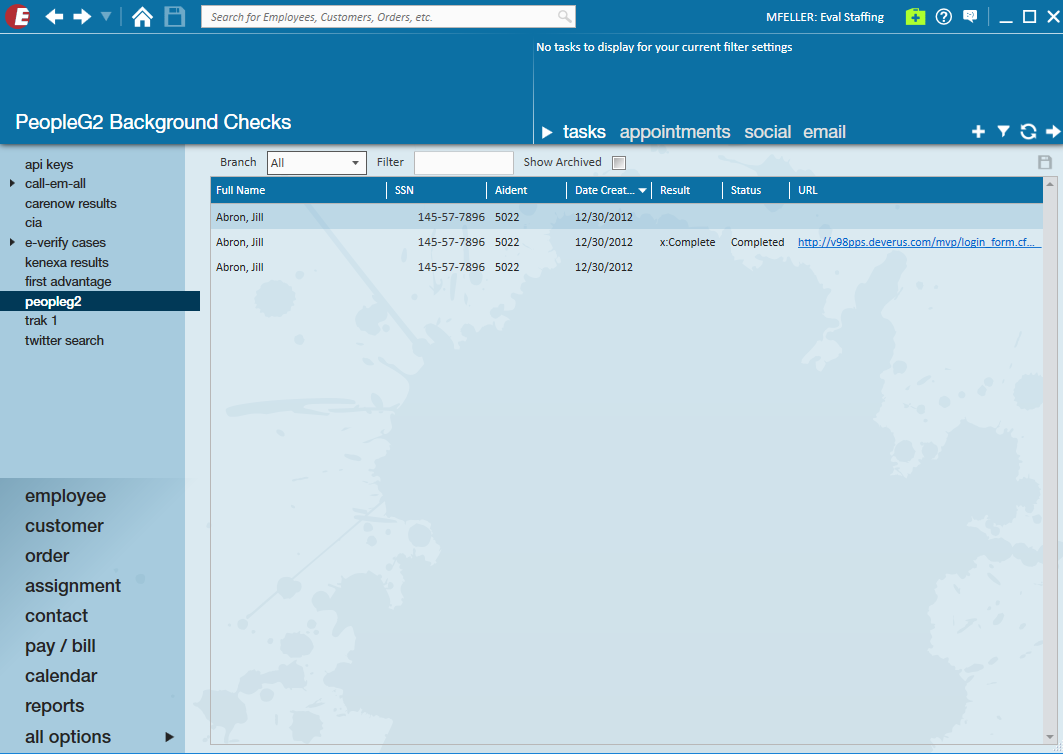The height and width of the screenshot is (754, 1063).
Task: Click the Home icon
Action: pyautogui.click(x=142, y=17)
